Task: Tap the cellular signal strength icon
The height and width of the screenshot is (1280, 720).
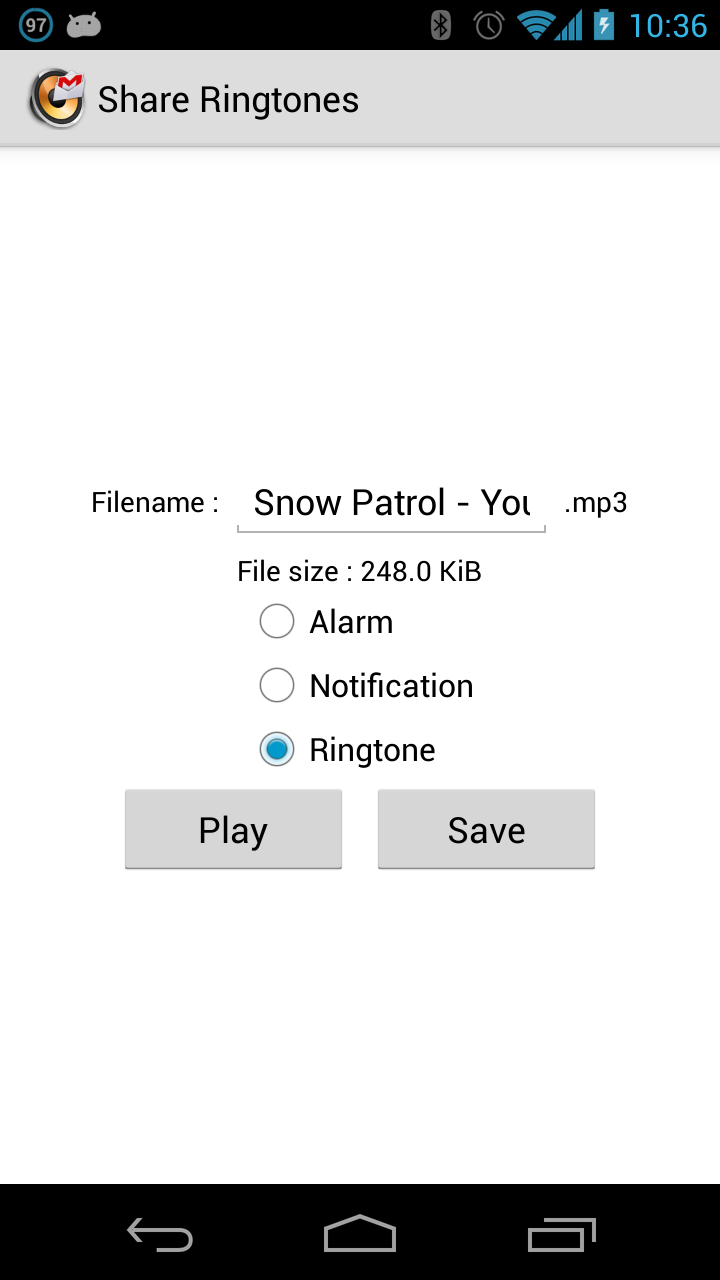Action: click(569, 25)
